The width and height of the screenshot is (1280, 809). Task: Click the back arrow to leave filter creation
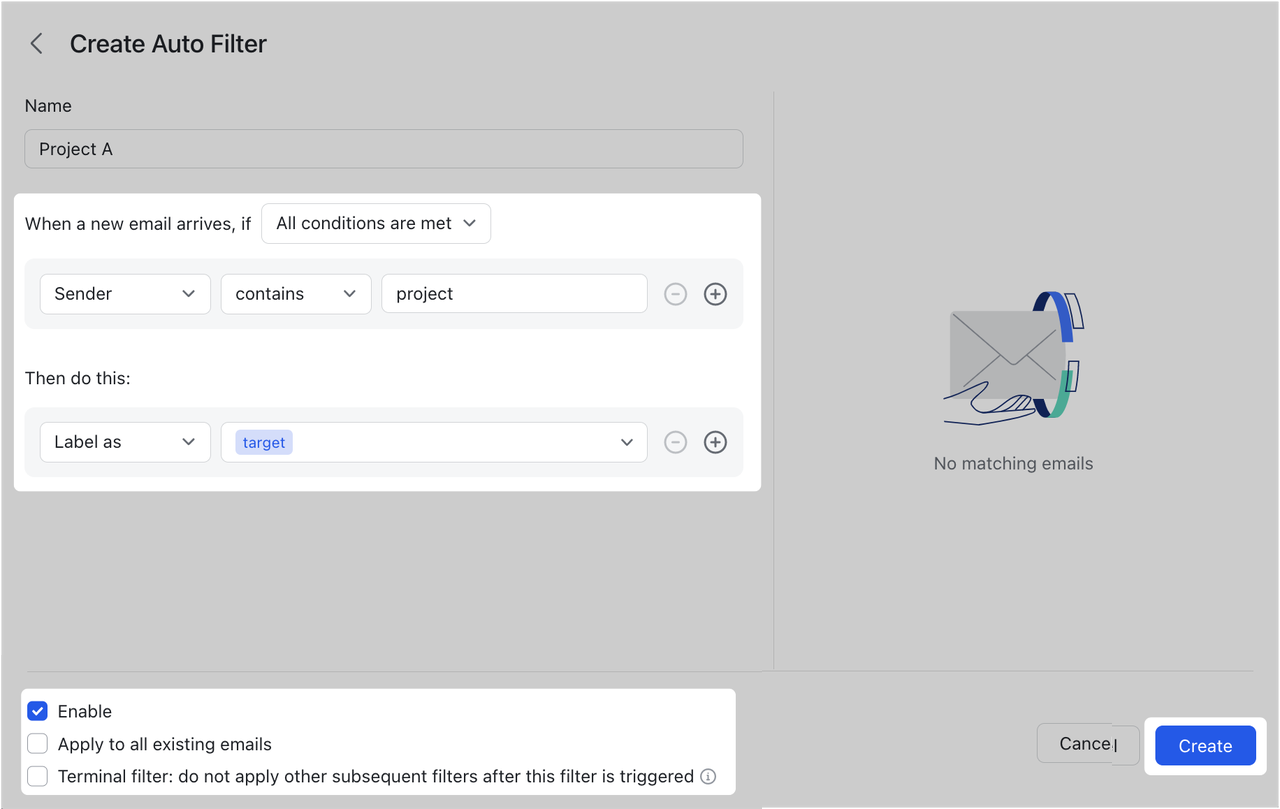coord(36,43)
